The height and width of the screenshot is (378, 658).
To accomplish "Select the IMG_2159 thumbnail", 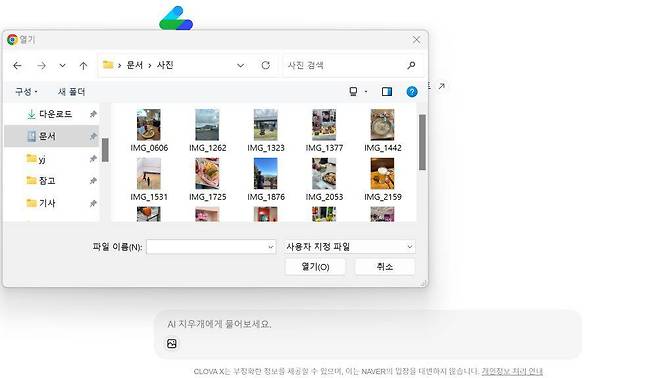I will click(382, 173).
